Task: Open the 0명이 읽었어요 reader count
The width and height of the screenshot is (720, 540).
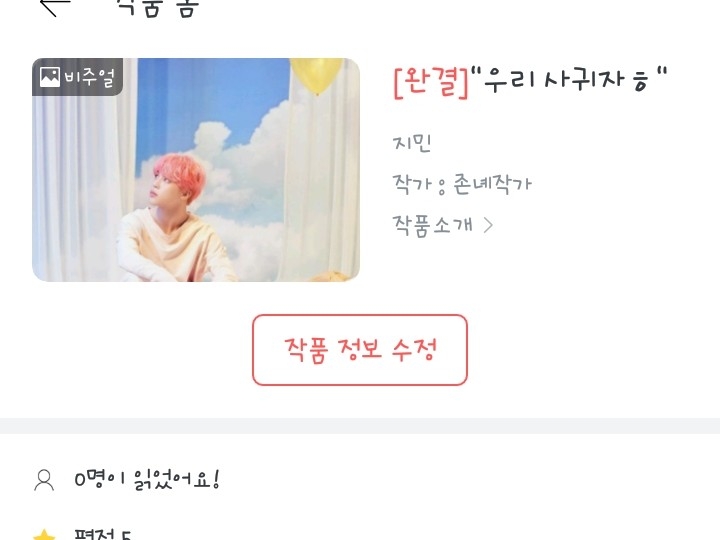Action: tap(147, 480)
